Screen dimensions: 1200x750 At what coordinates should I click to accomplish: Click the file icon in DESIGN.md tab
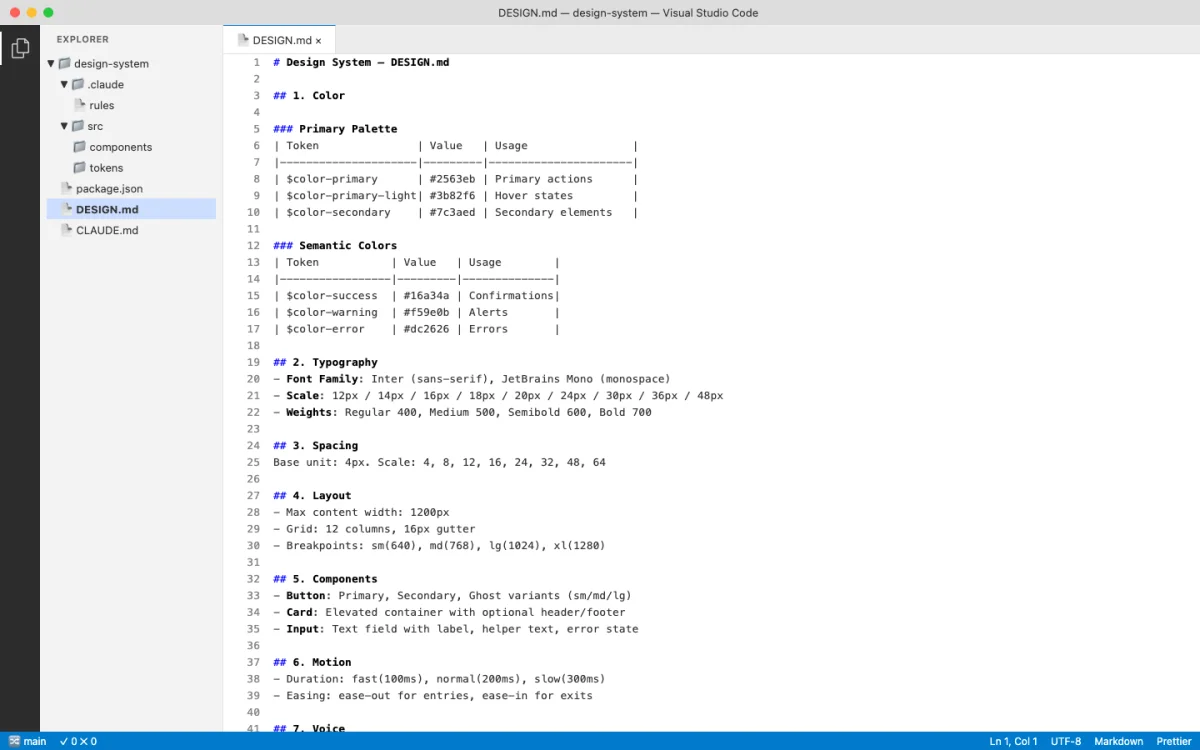[243, 40]
